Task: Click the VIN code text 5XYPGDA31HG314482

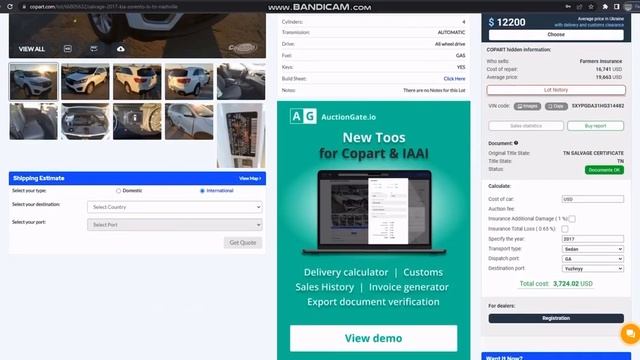Action: pos(598,106)
